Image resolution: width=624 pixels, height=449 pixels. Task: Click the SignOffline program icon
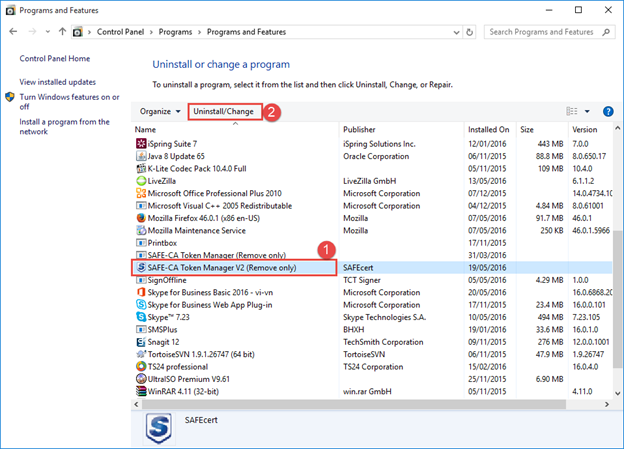[141, 280]
